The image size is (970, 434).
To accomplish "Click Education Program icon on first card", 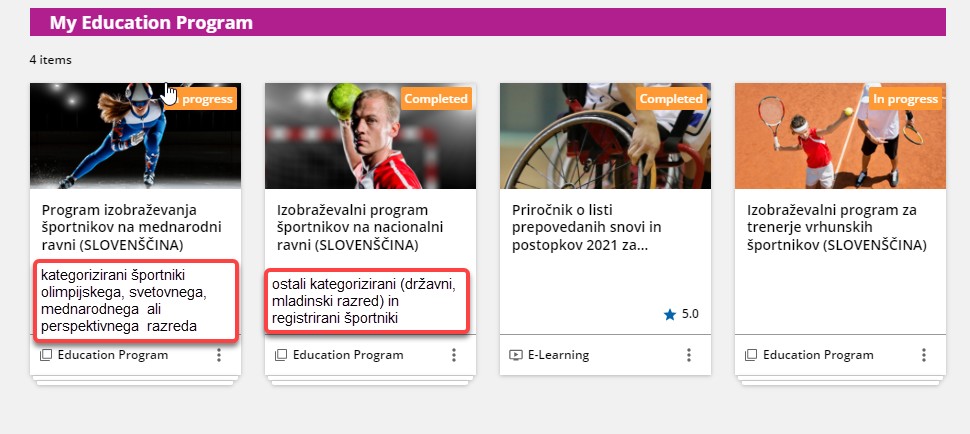I will point(46,355).
